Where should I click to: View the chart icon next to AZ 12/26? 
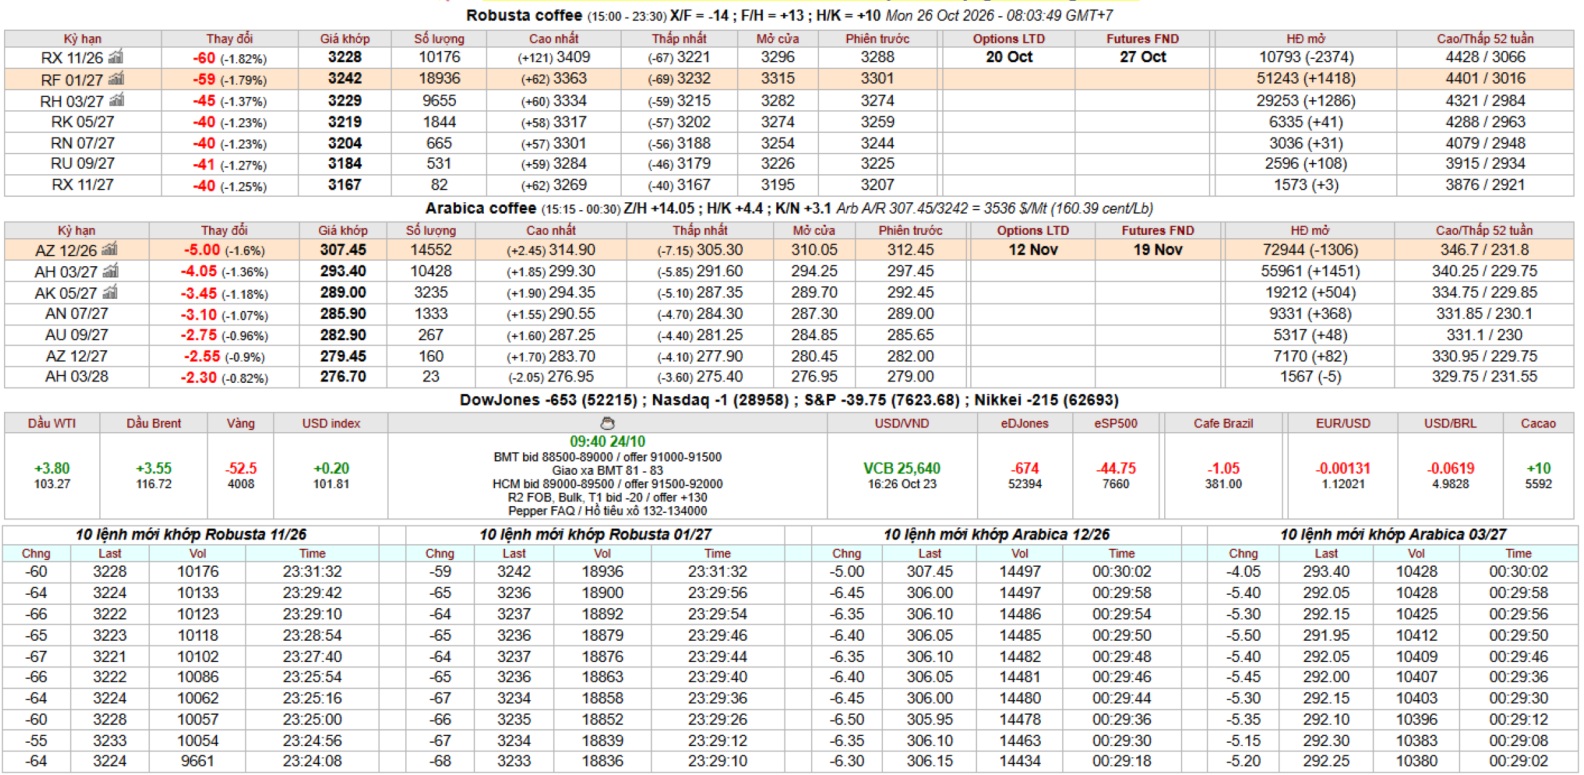109,250
